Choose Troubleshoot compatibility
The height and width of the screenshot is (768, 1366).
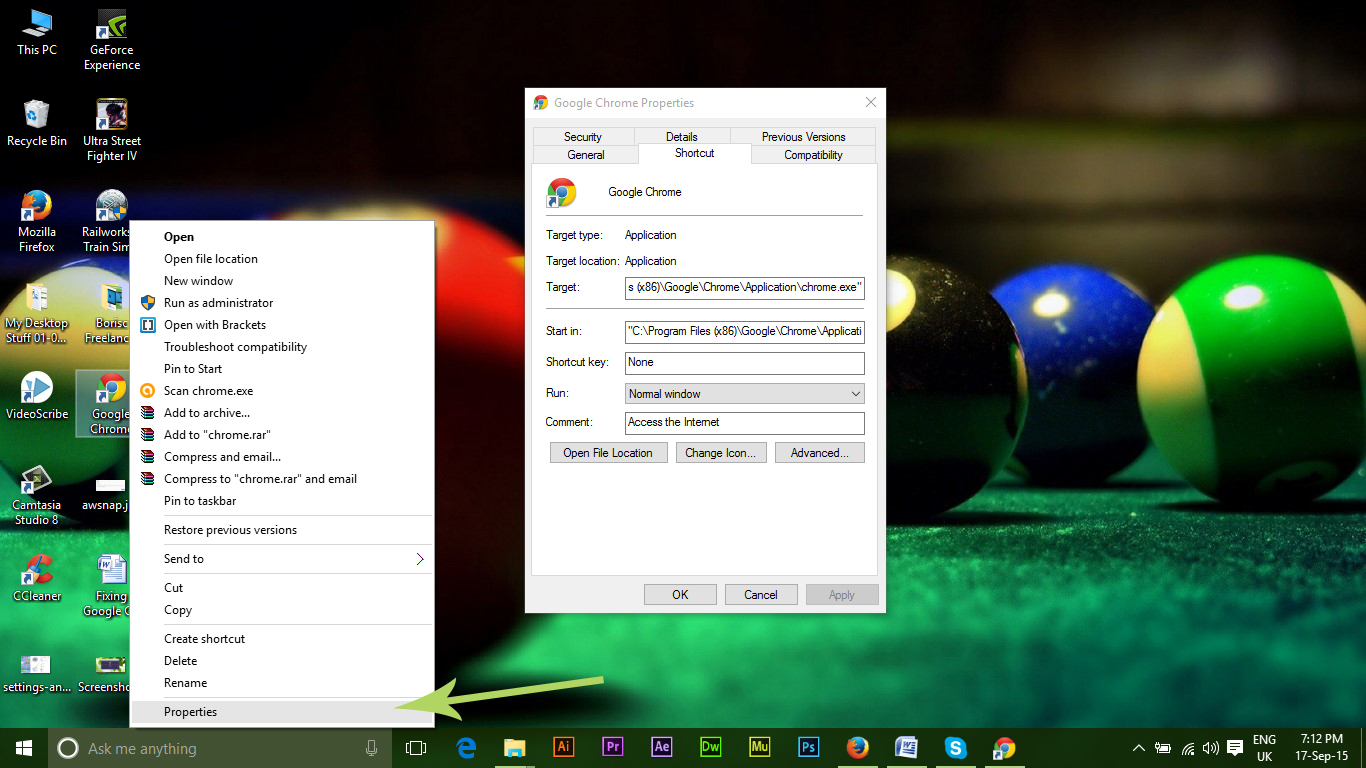point(283,347)
